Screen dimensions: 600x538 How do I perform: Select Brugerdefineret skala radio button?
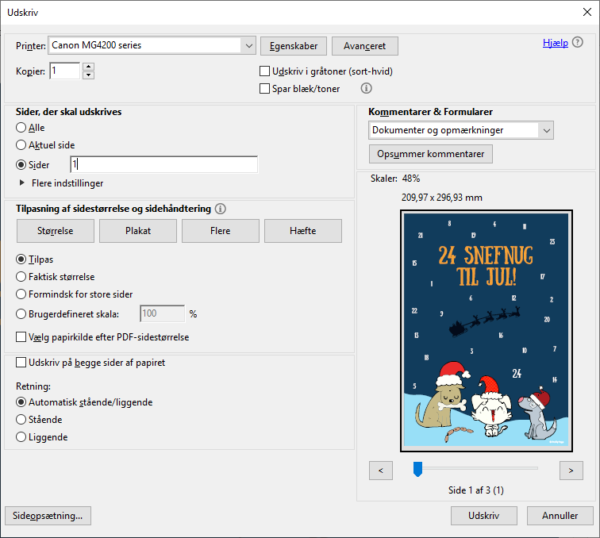21,314
